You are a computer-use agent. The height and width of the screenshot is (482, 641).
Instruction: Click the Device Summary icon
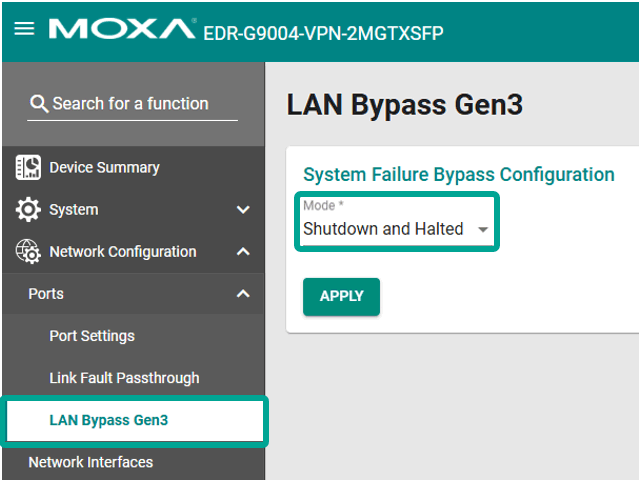point(28,168)
